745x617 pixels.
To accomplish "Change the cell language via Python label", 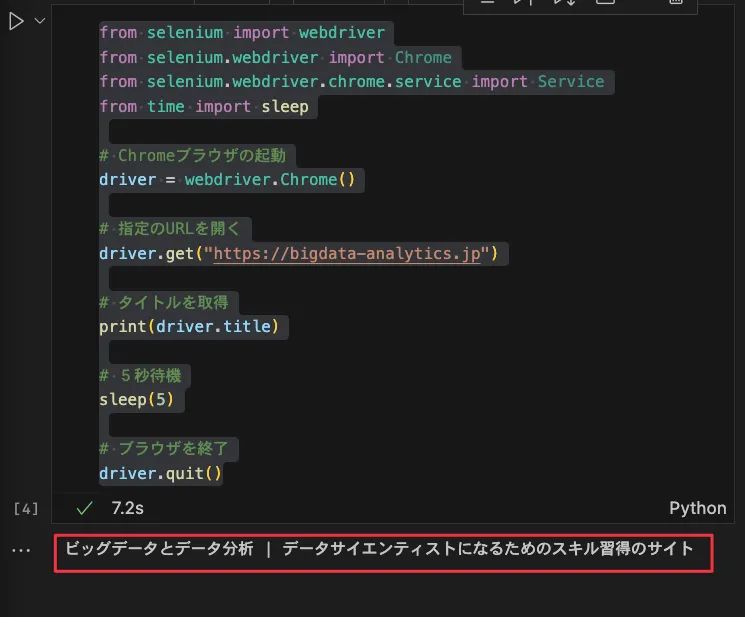I will pos(697,508).
